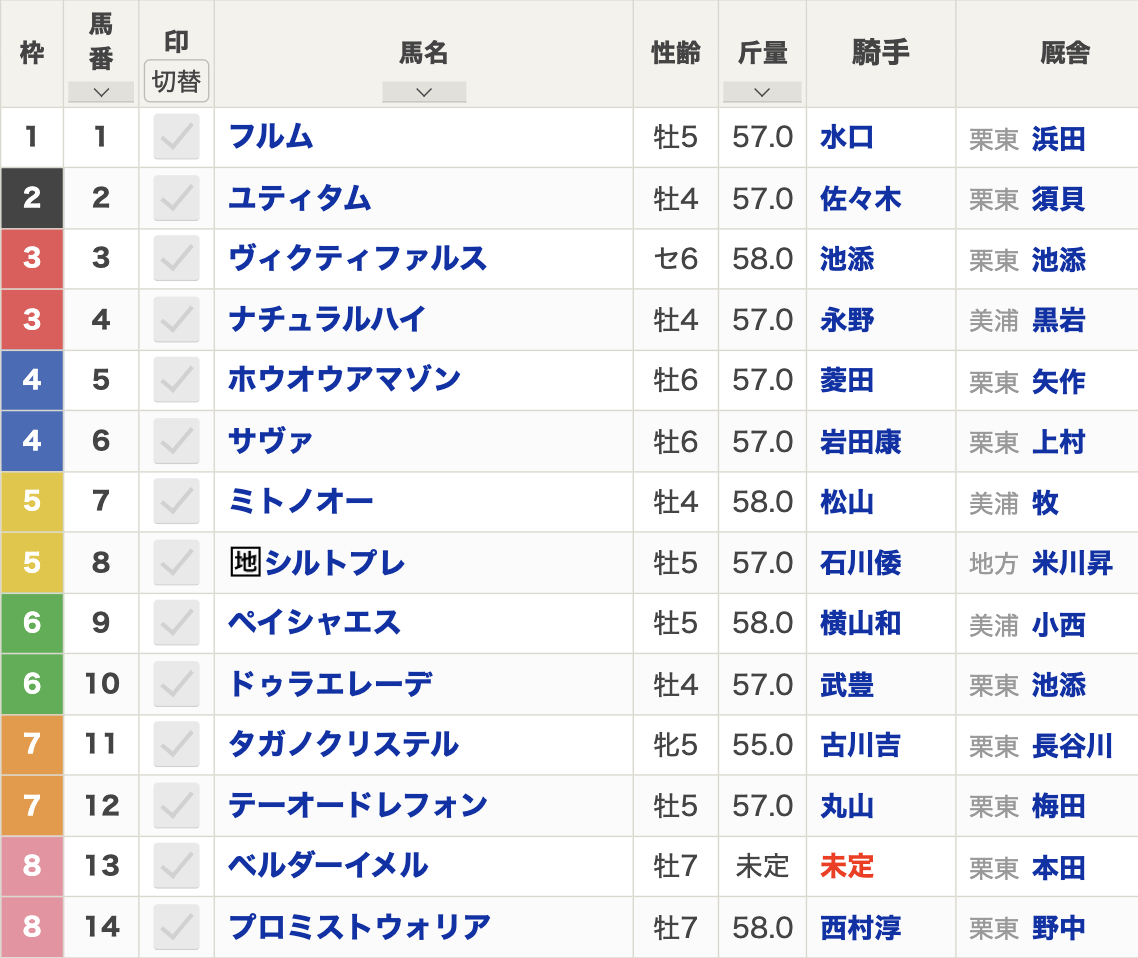Sort by horse number dropdown arrow
The image size is (1138, 958).
click(101, 92)
